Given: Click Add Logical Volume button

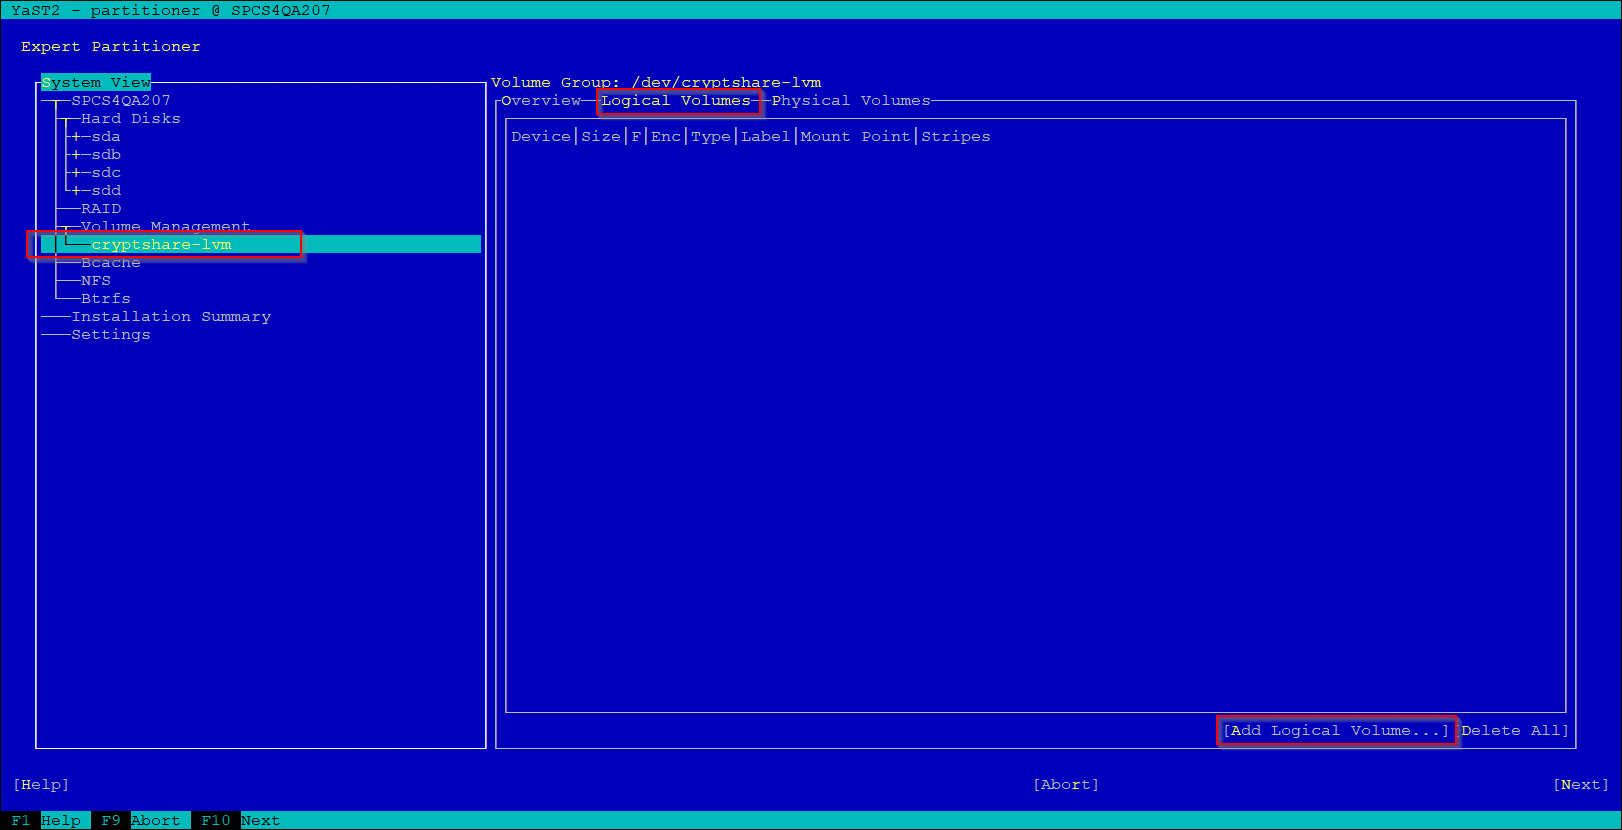Looking at the screenshot, I should click(1336, 731).
